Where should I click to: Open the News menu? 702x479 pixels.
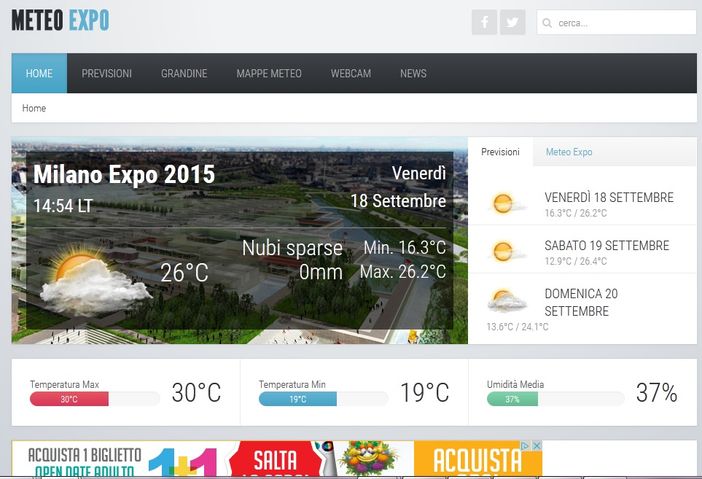413,73
